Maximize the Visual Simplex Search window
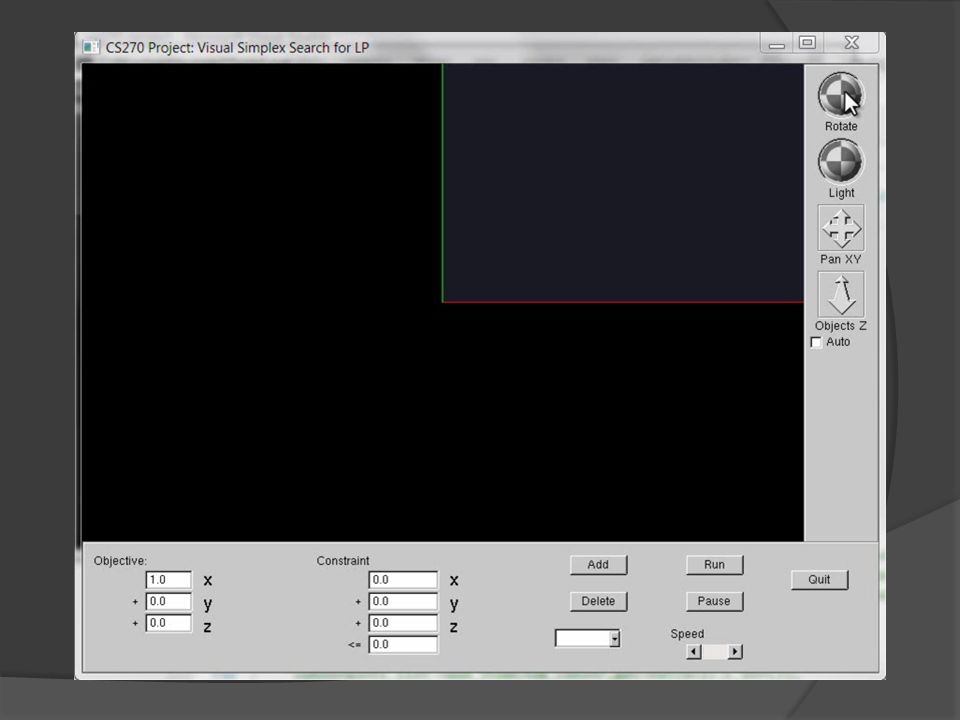This screenshot has height=720, width=960. click(x=807, y=43)
